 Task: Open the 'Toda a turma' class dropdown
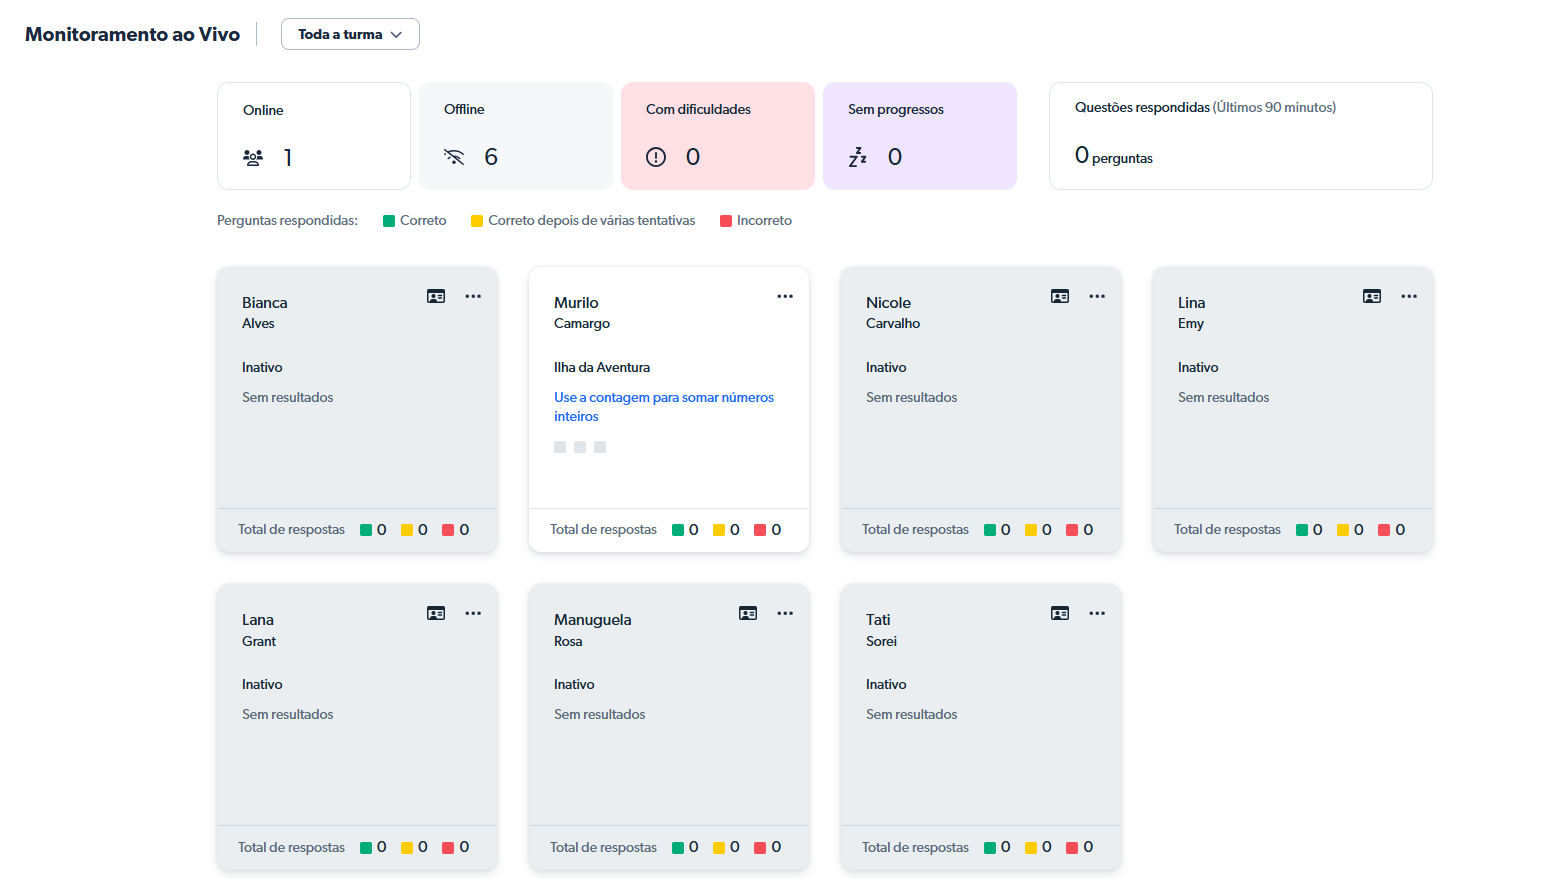350,34
